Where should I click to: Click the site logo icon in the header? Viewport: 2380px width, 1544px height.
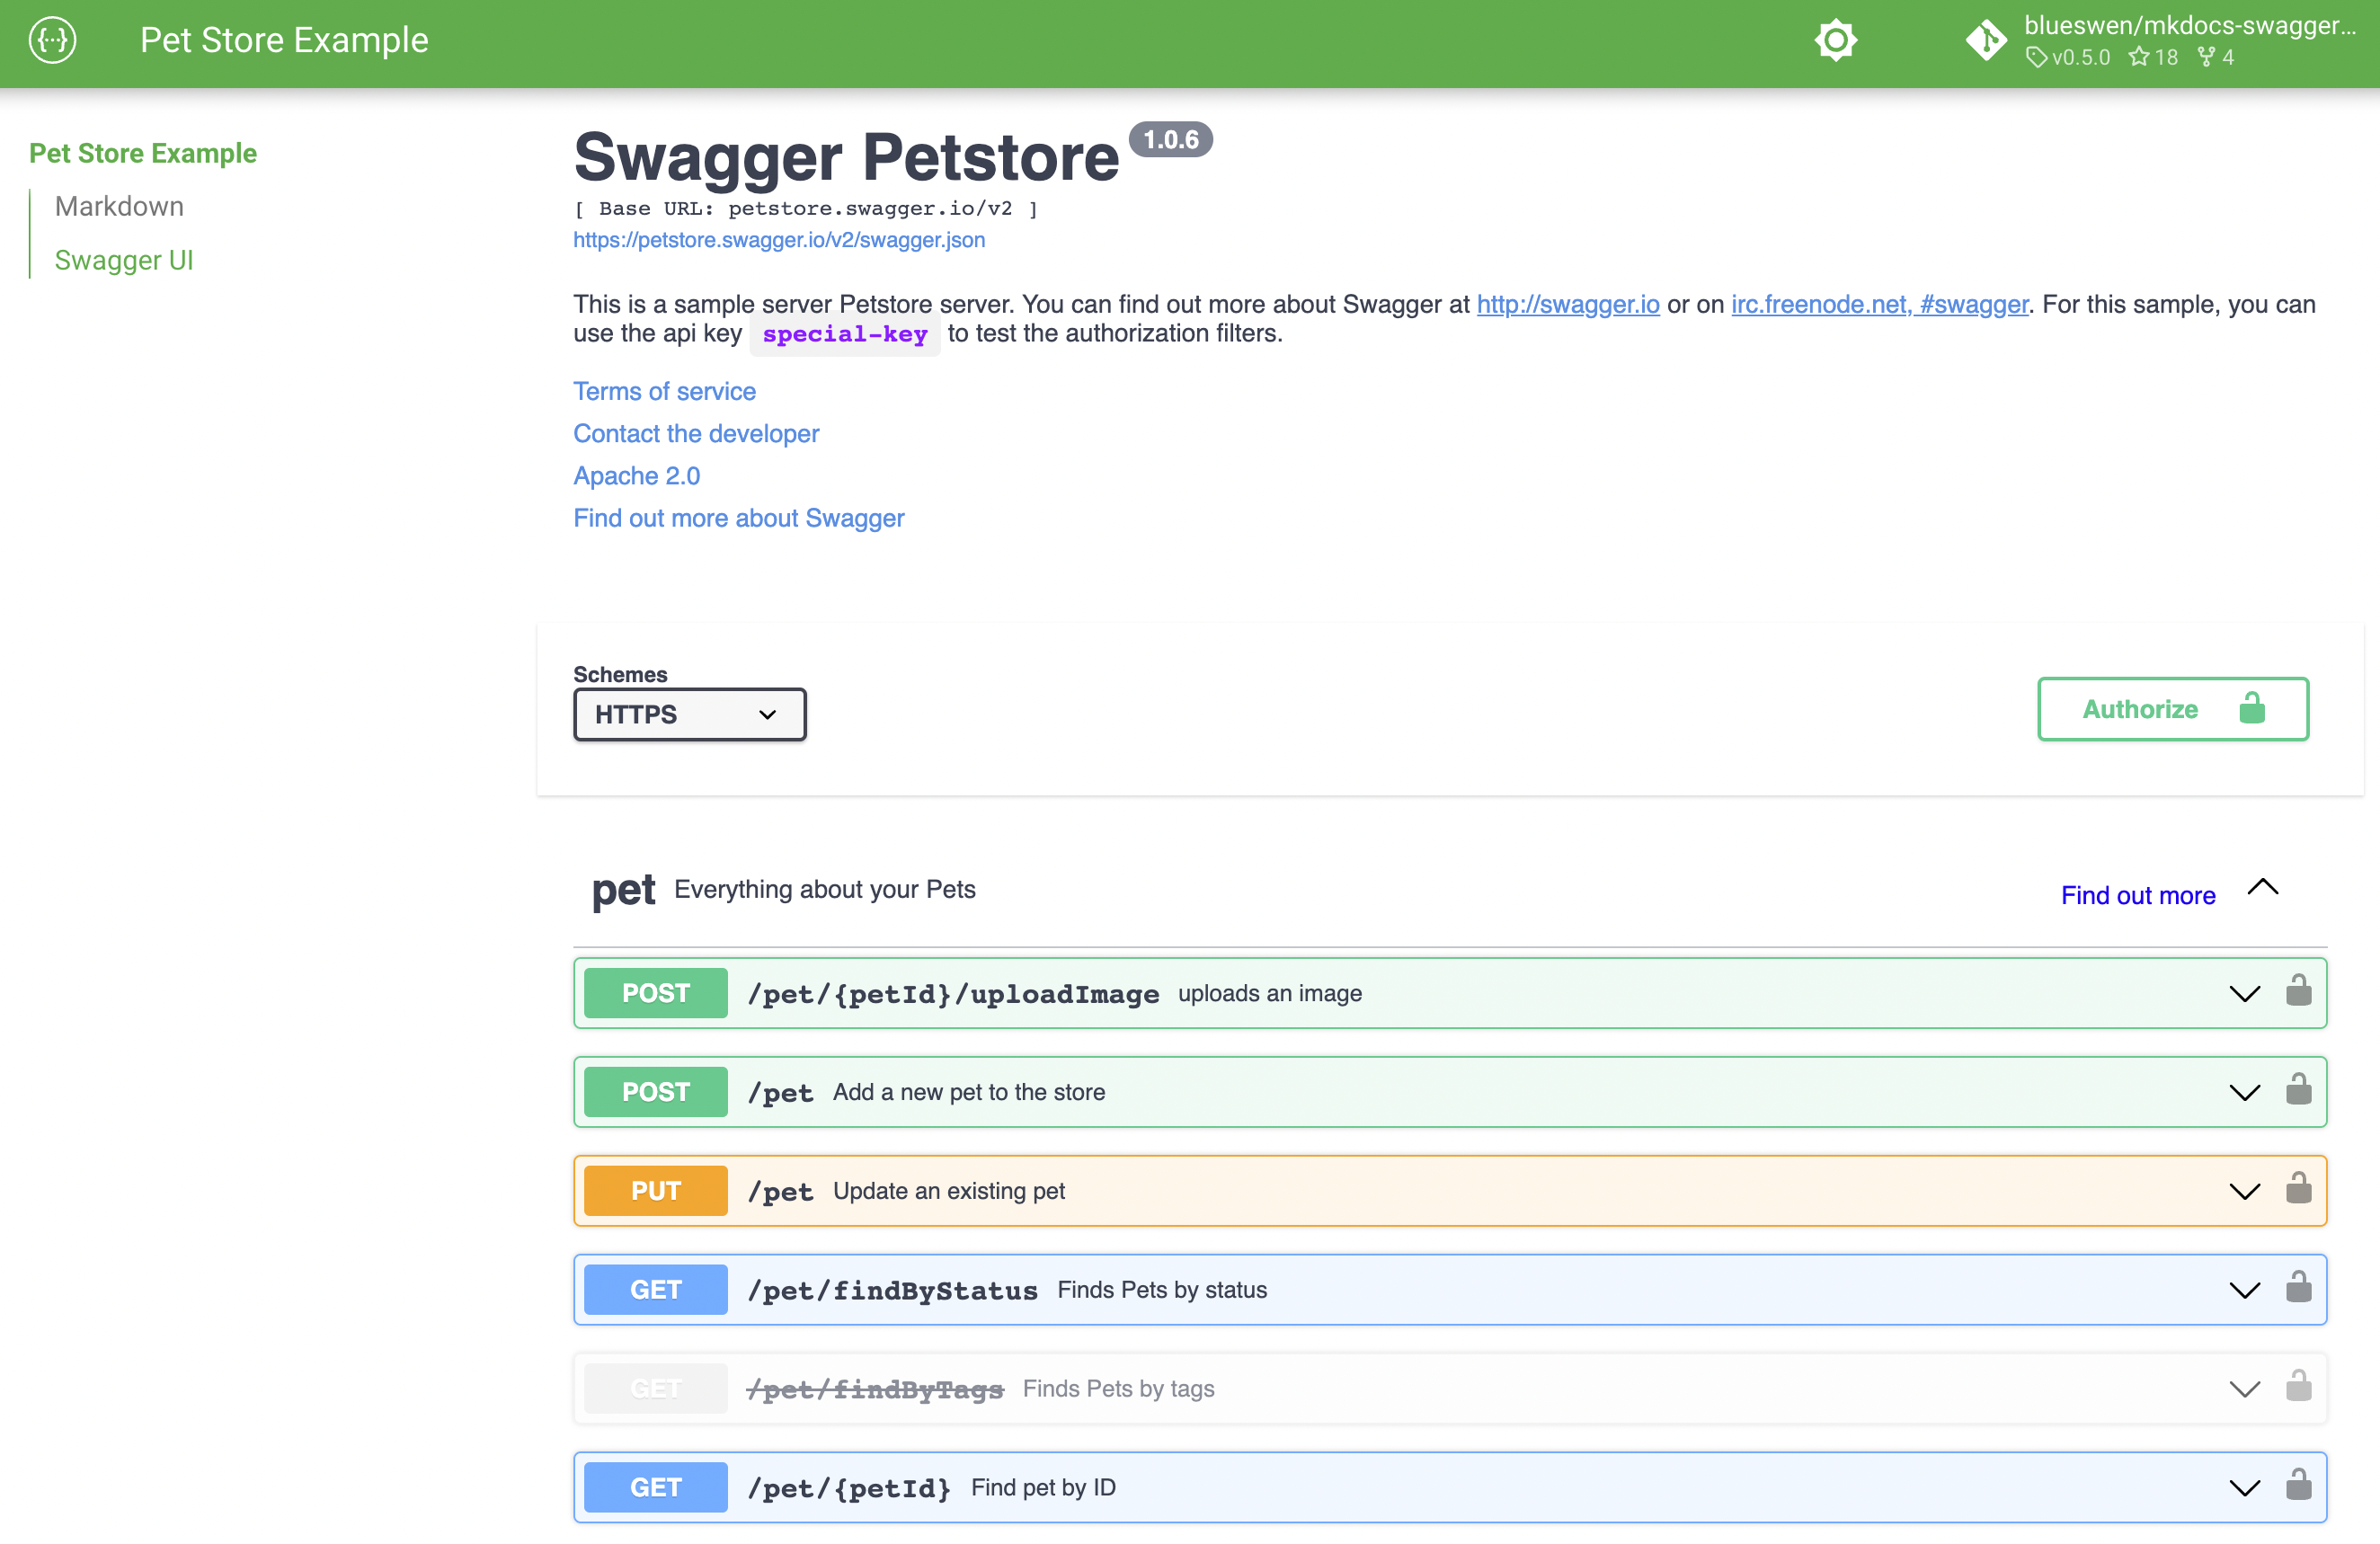click(x=51, y=40)
